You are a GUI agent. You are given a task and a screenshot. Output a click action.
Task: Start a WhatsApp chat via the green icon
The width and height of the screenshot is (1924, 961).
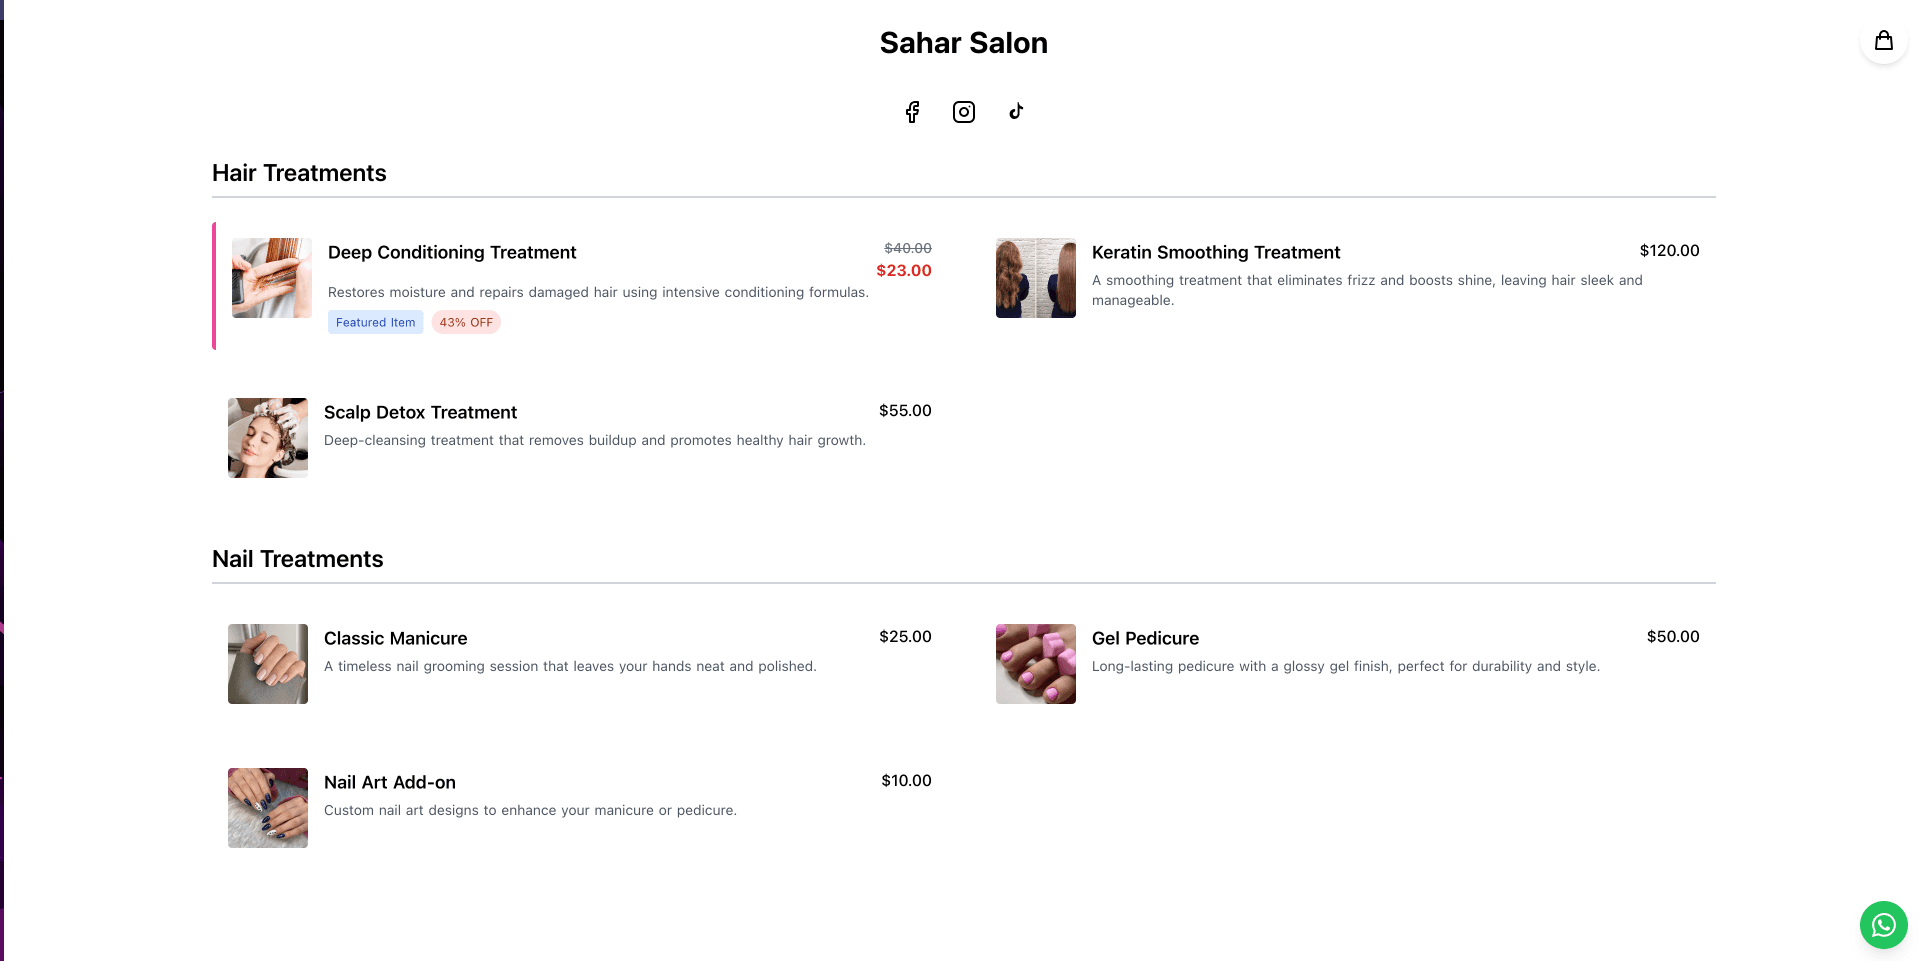pos(1883,925)
